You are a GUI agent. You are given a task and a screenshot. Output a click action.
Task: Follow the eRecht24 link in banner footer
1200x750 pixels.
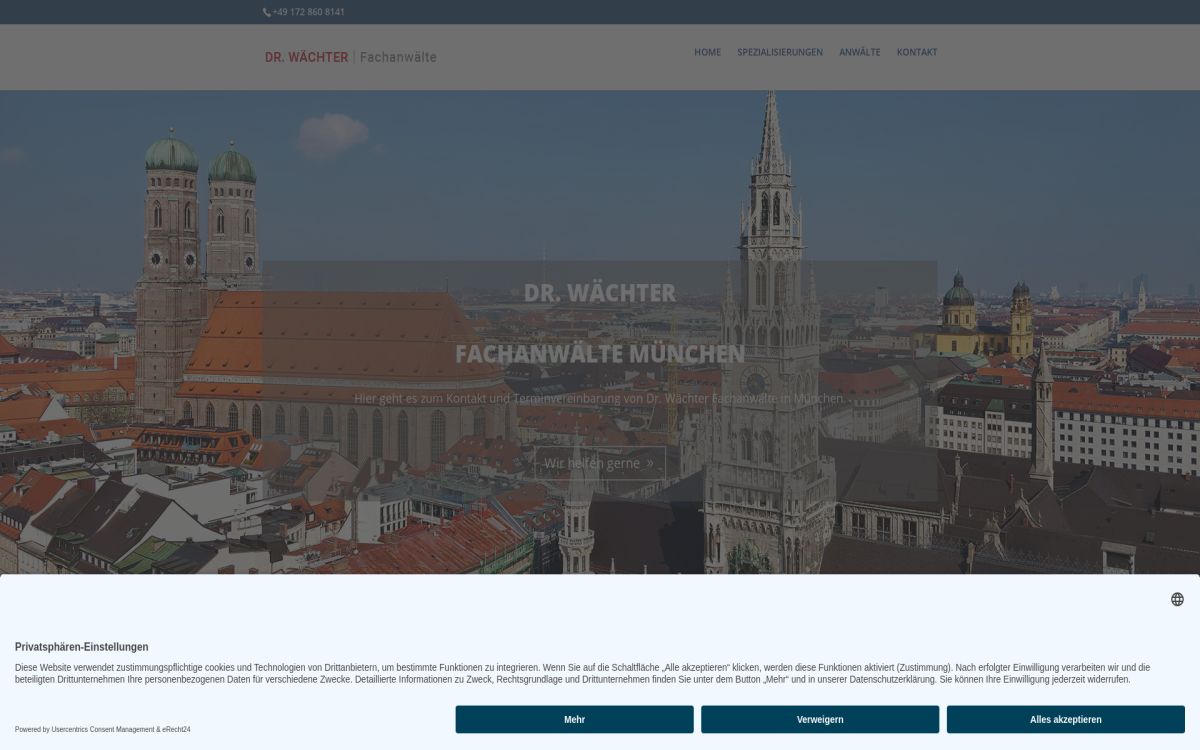(x=176, y=729)
